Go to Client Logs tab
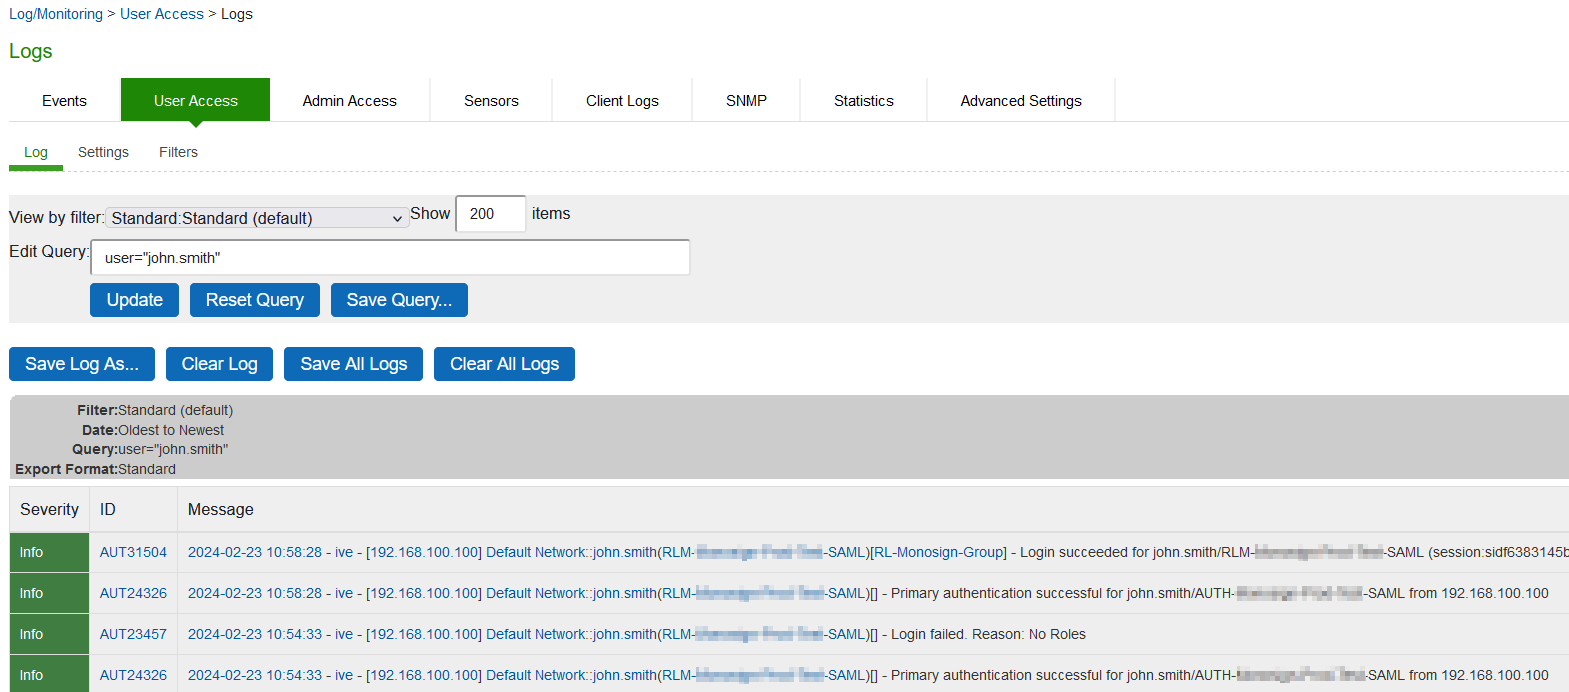 [622, 101]
